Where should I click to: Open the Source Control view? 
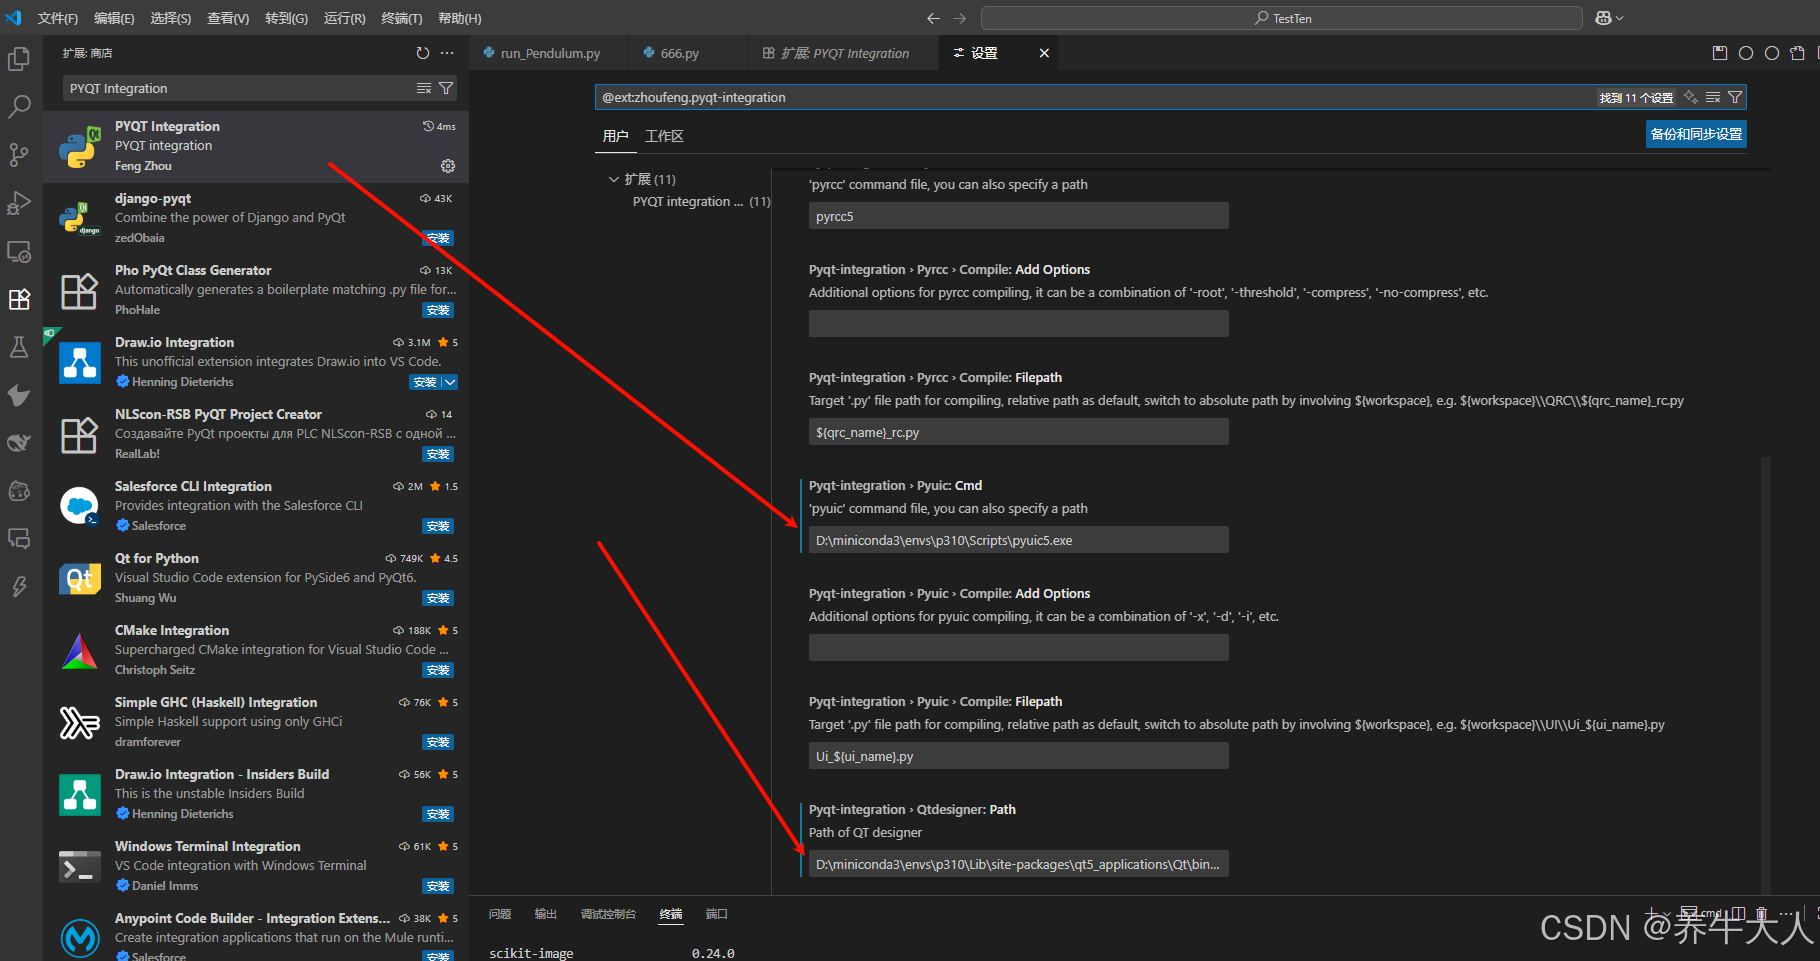pos(19,155)
